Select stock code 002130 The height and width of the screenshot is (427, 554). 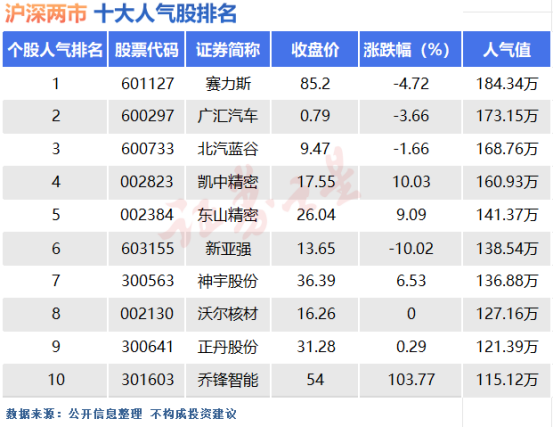tap(147, 314)
